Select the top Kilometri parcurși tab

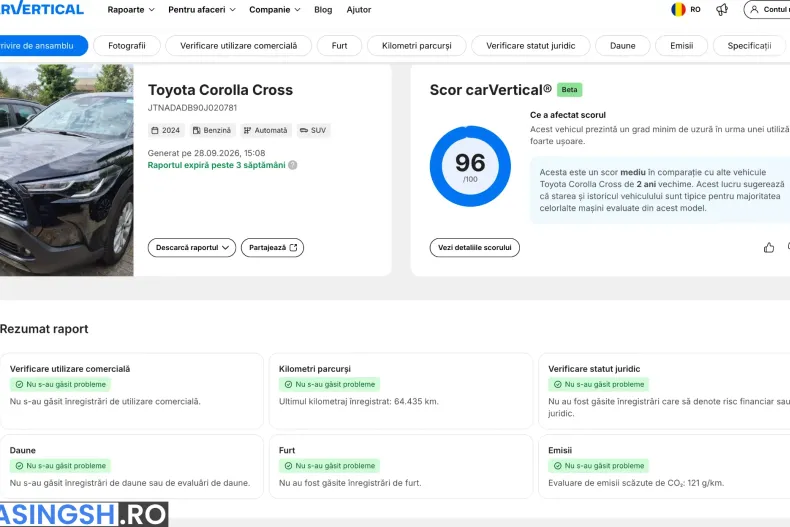click(417, 46)
